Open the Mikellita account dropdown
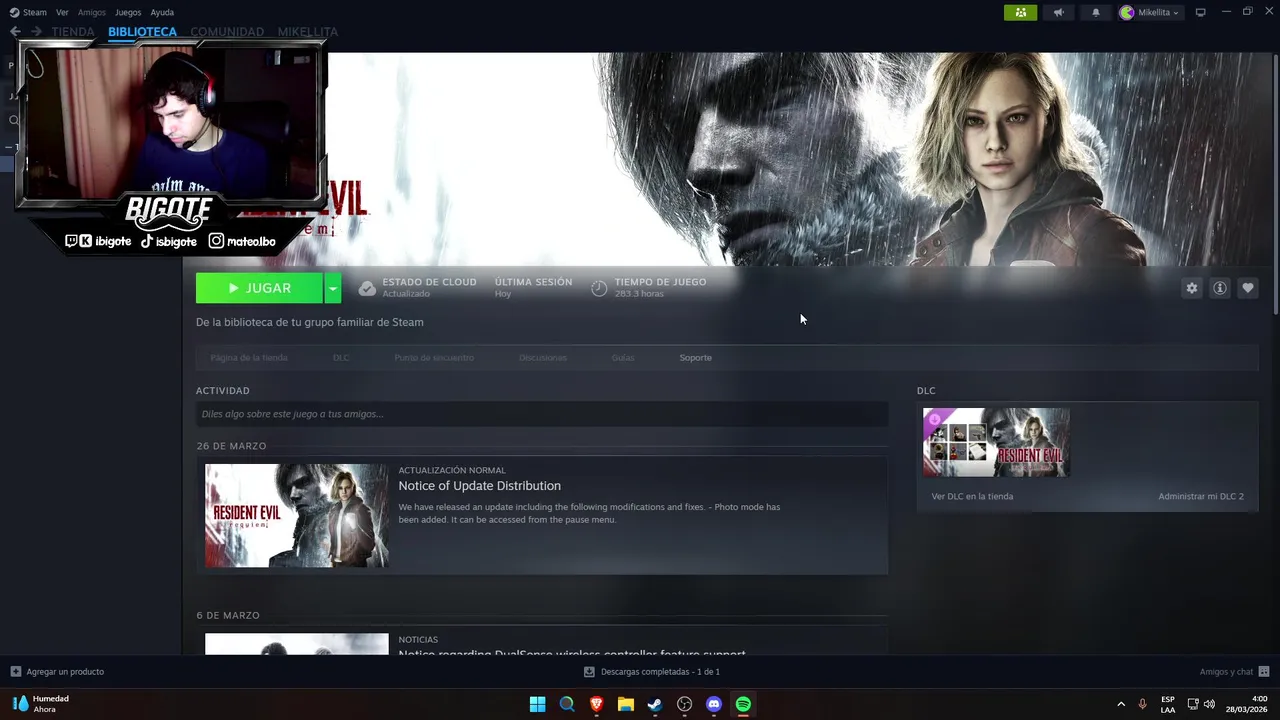The image size is (1280, 720). coord(1150,12)
